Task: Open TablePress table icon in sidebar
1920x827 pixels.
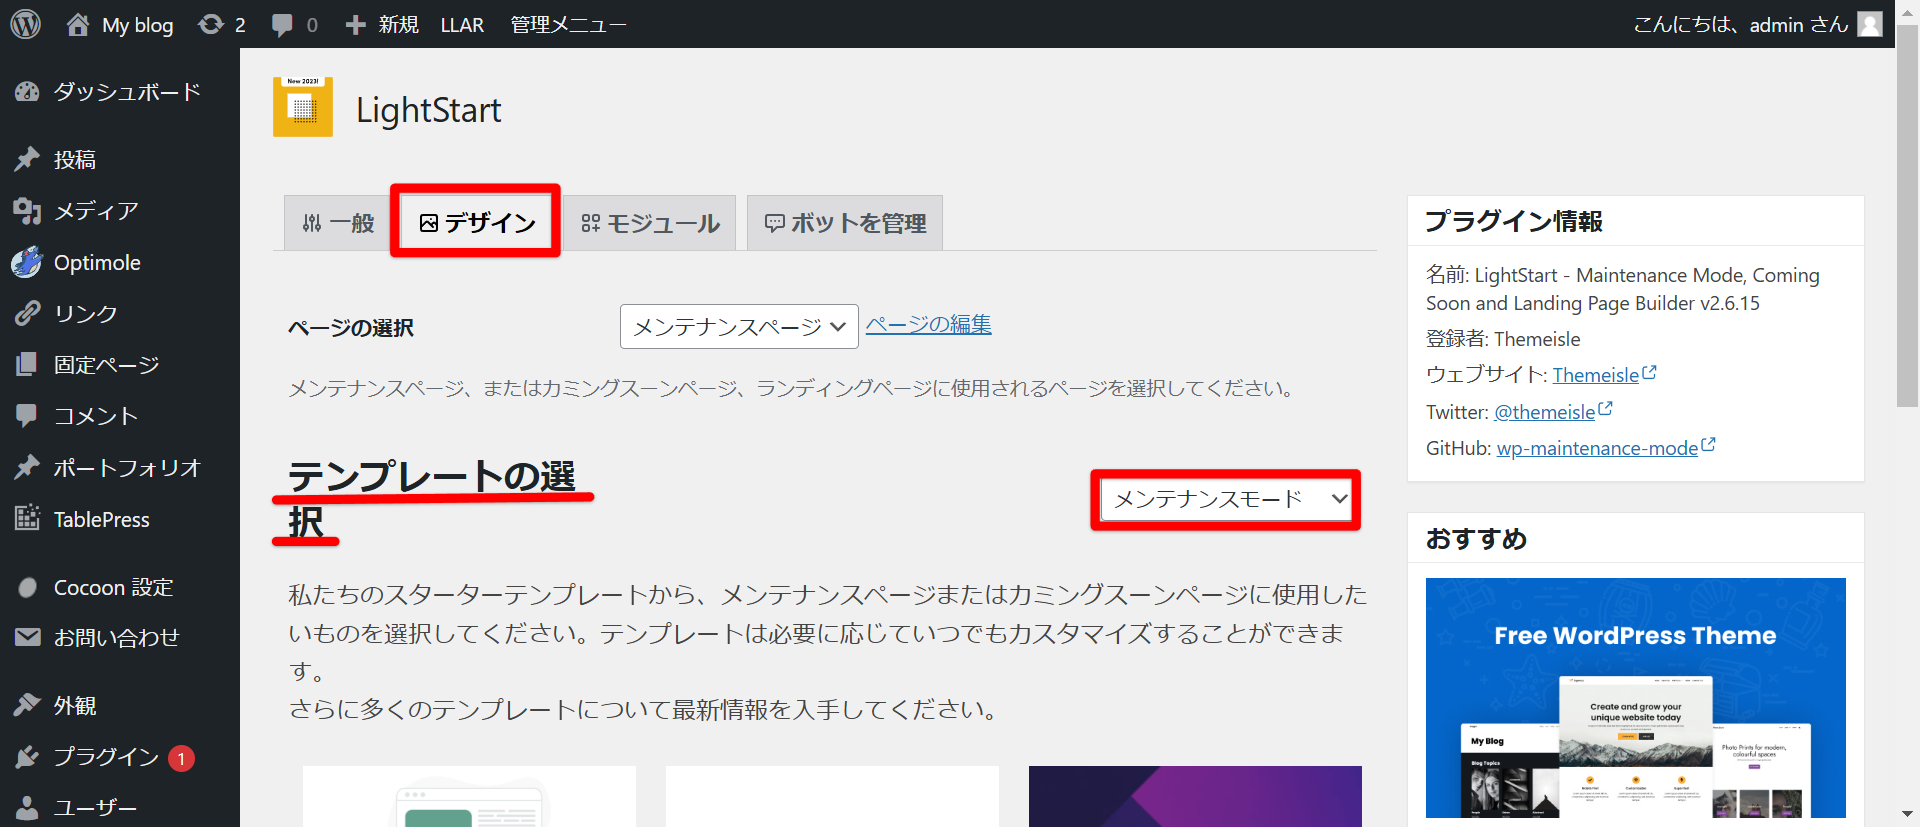Action: pyautogui.click(x=27, y=519)
